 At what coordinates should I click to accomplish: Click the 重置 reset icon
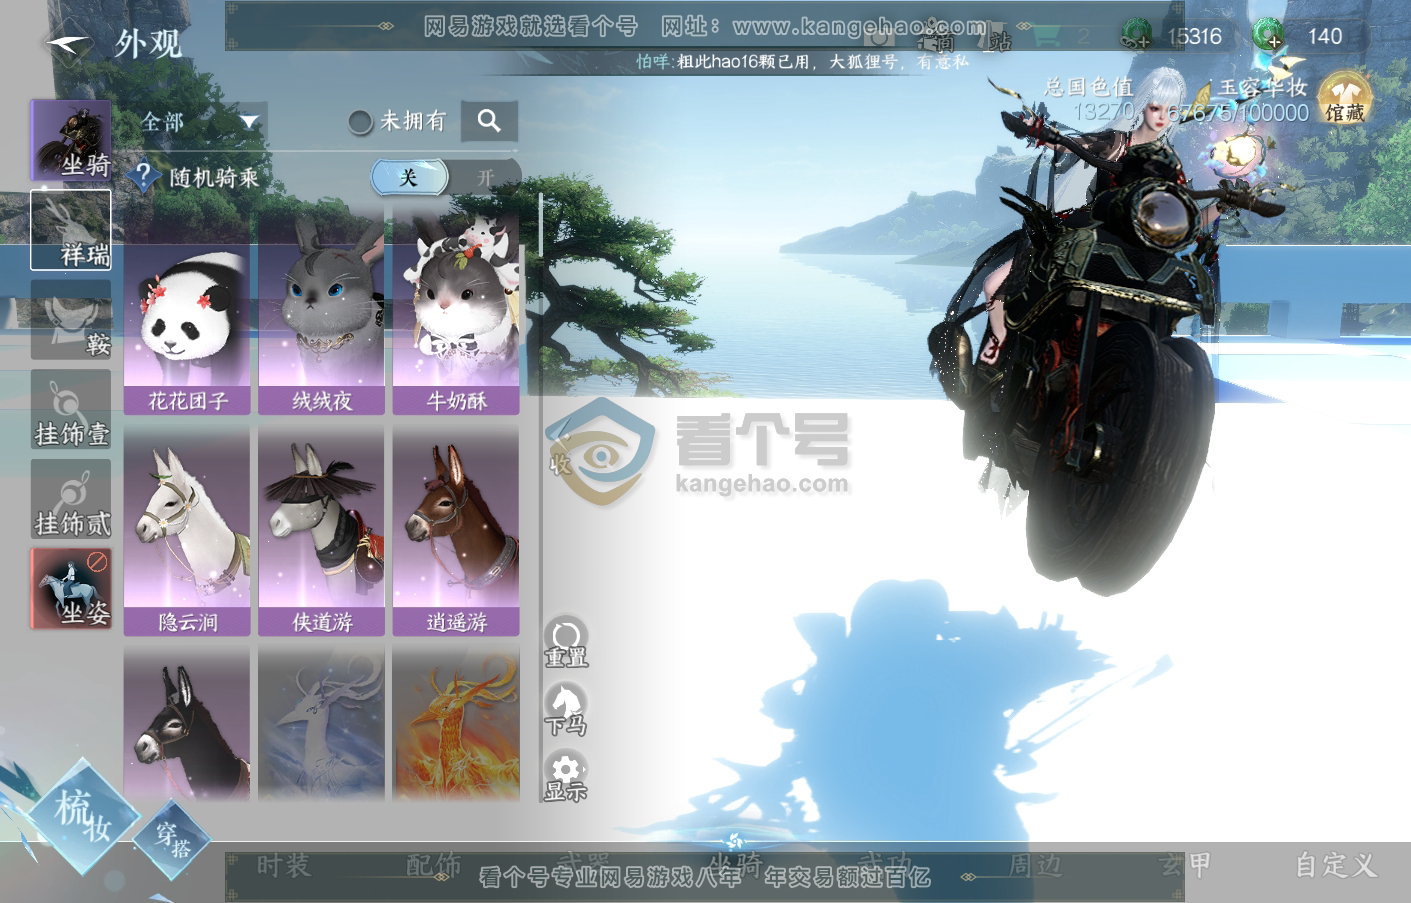(566, 641)
